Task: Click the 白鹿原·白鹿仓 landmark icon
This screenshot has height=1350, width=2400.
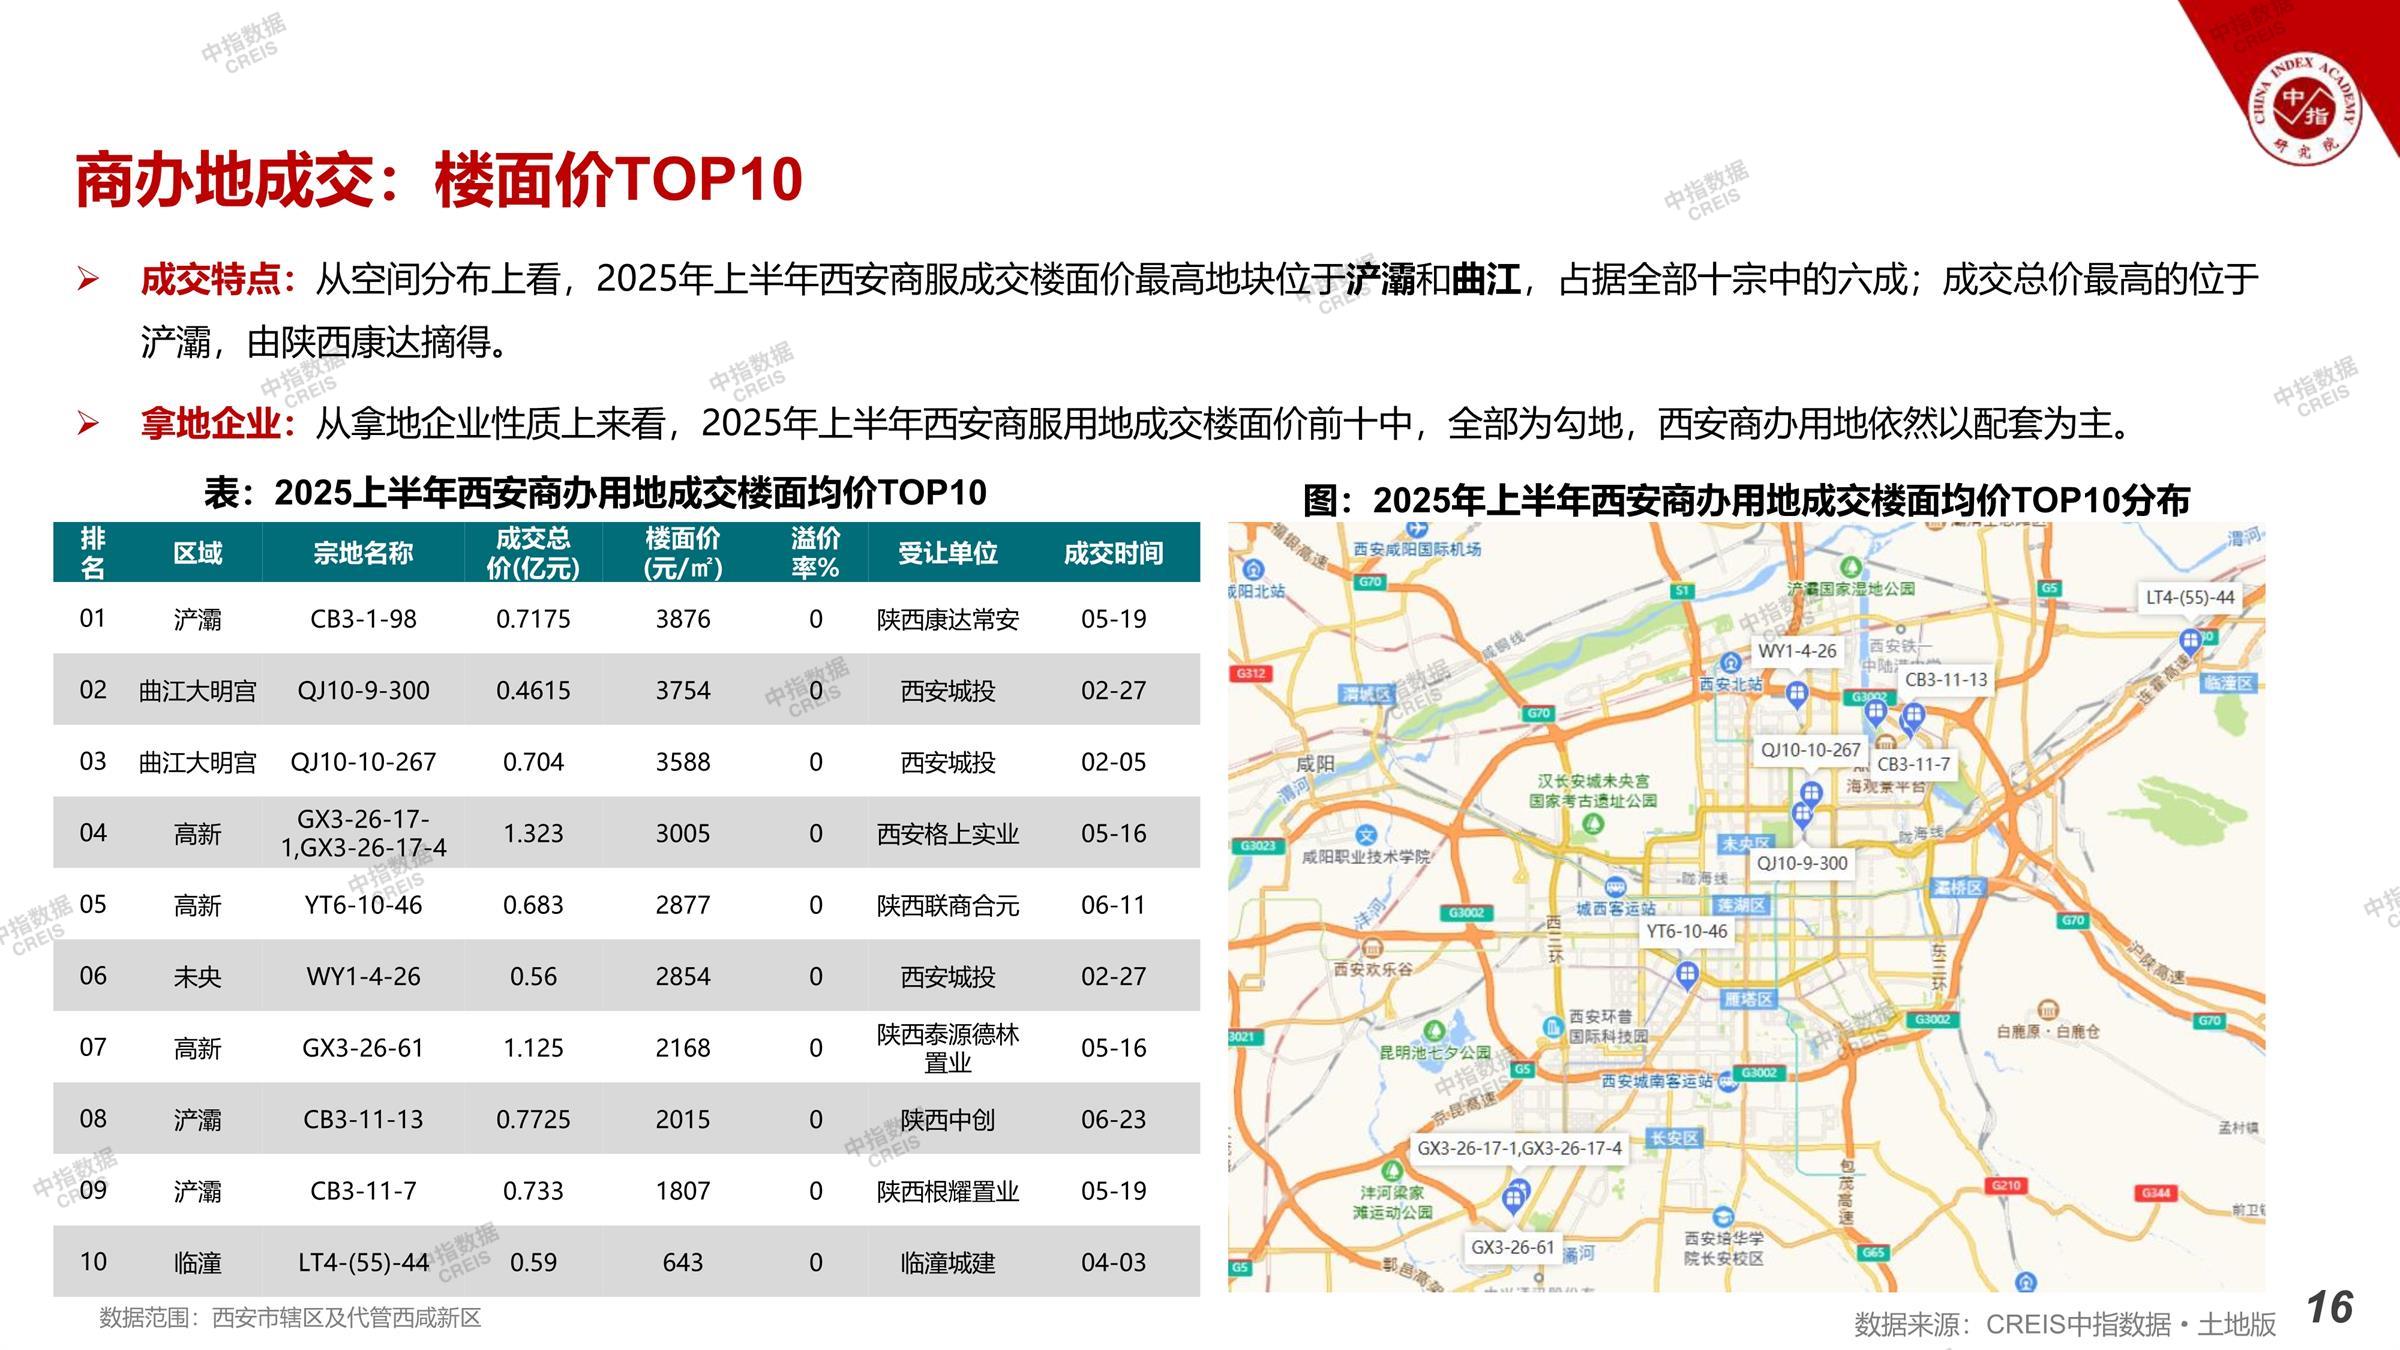Action: (2047, 1009)
